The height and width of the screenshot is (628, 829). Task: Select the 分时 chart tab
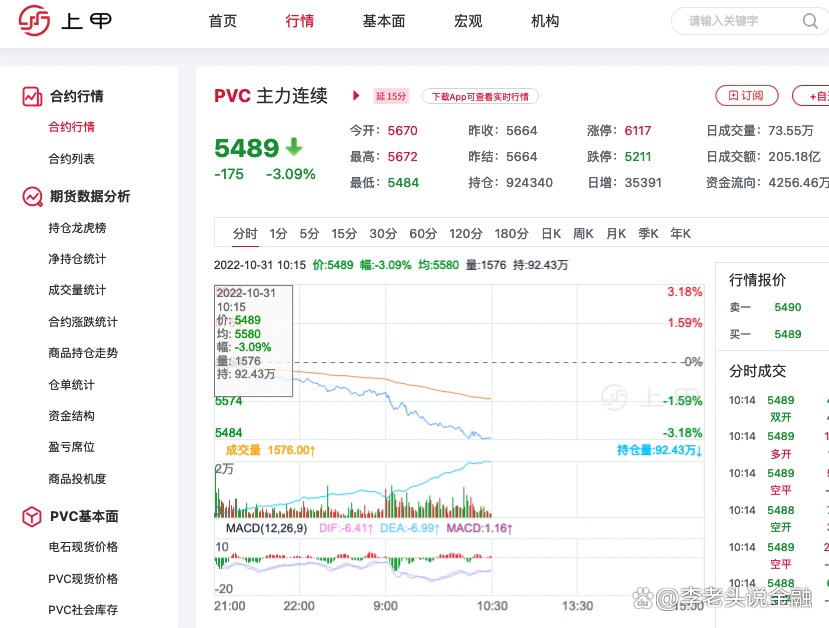tap(245, 234)
